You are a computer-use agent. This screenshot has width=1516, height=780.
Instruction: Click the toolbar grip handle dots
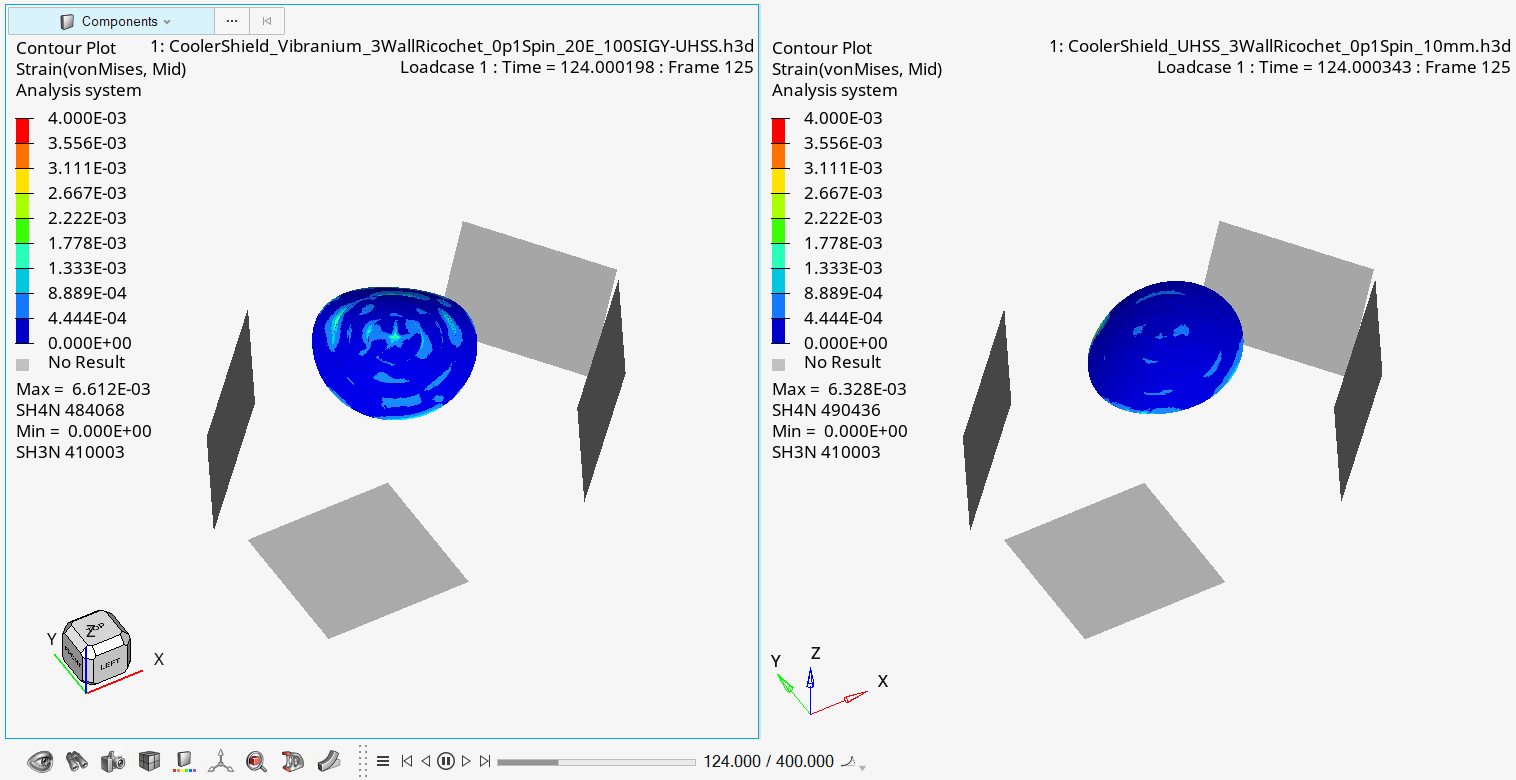[362, 761]
